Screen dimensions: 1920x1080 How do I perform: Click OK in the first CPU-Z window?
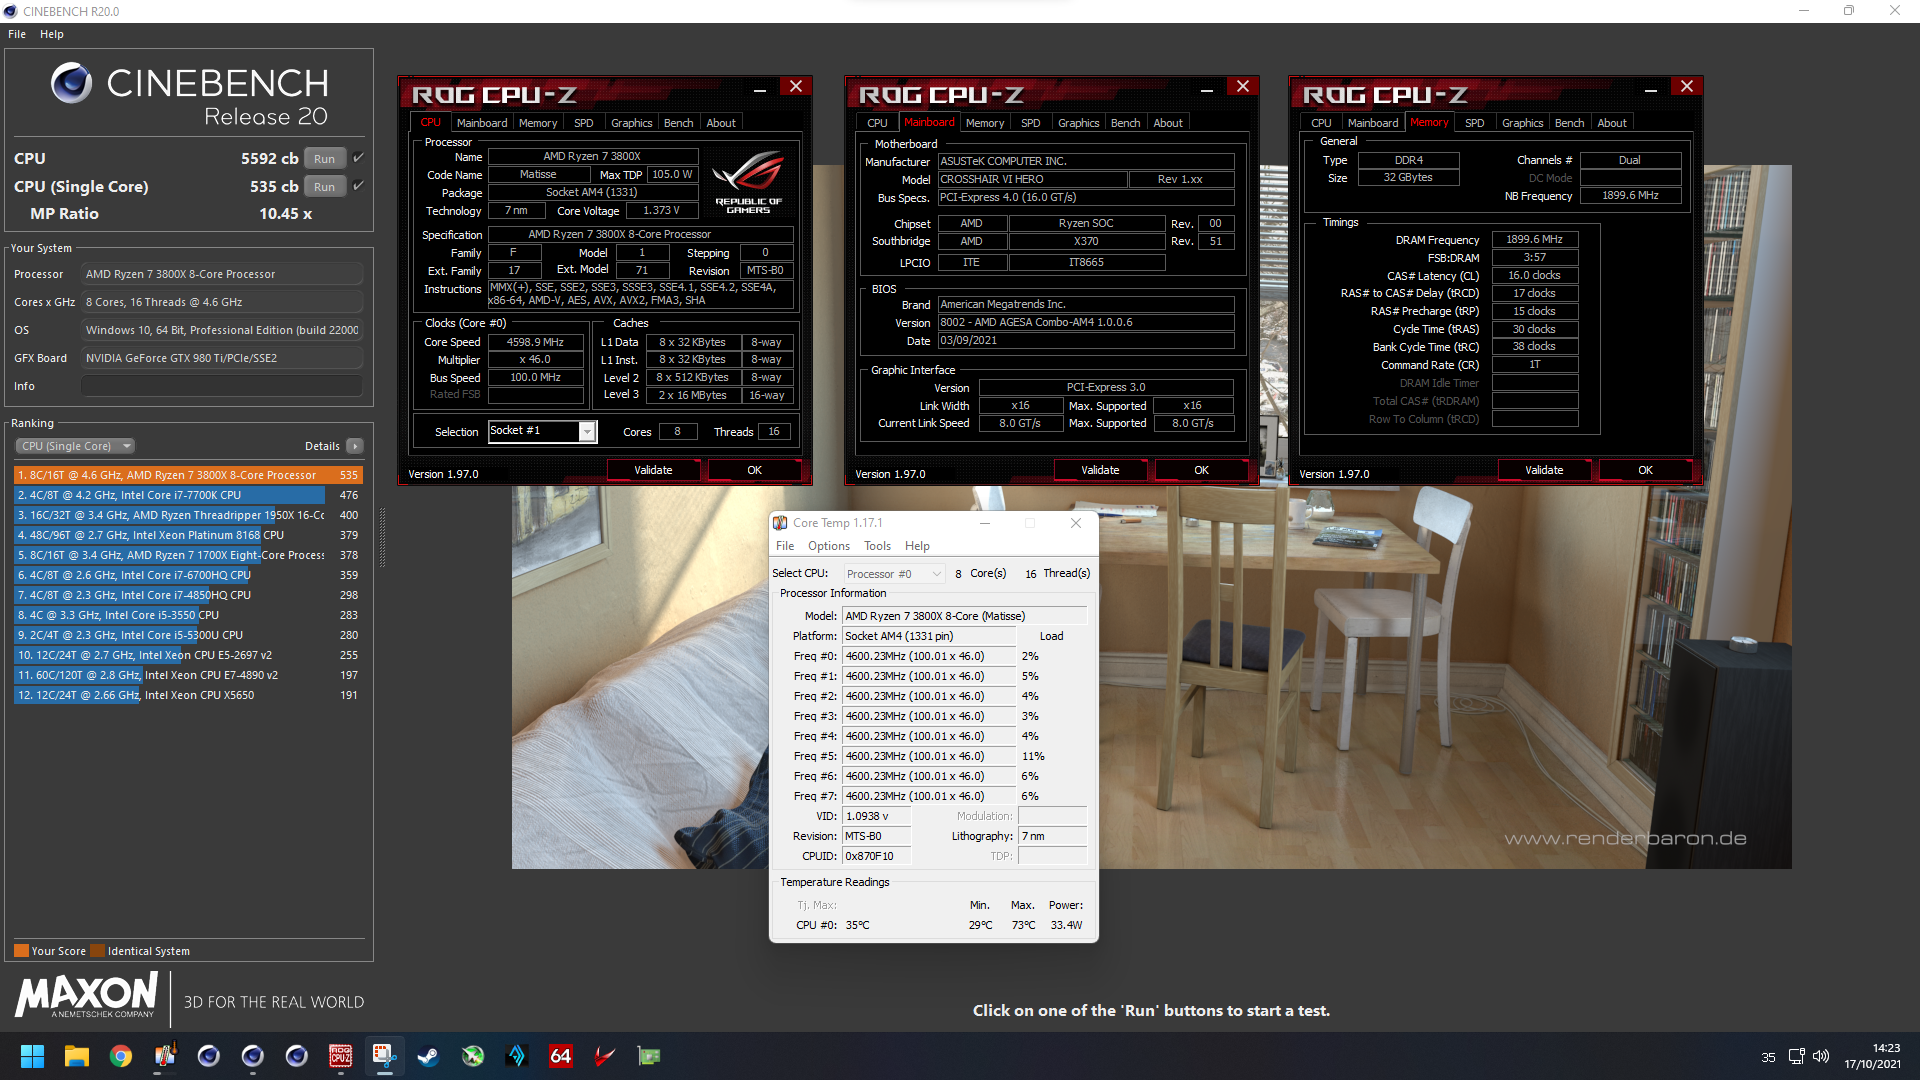pyautogui.click(x=754, y=470)
